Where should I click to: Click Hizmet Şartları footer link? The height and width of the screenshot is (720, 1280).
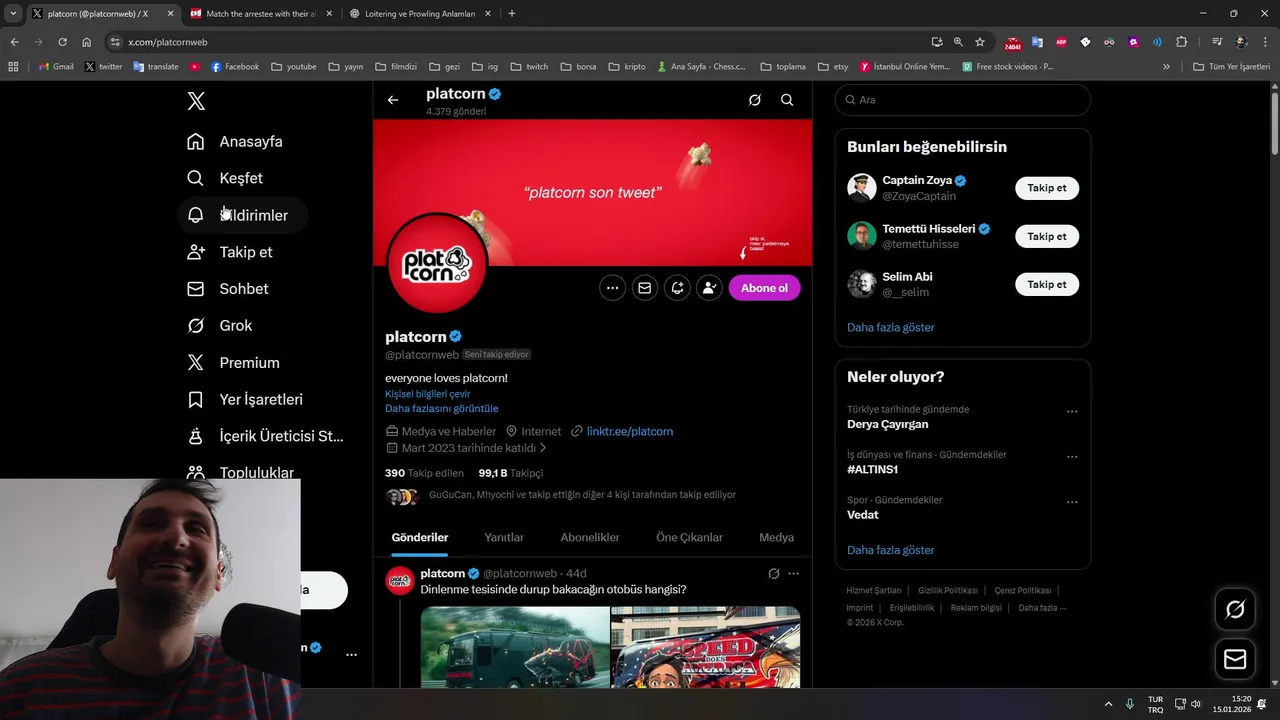point(873,590)
